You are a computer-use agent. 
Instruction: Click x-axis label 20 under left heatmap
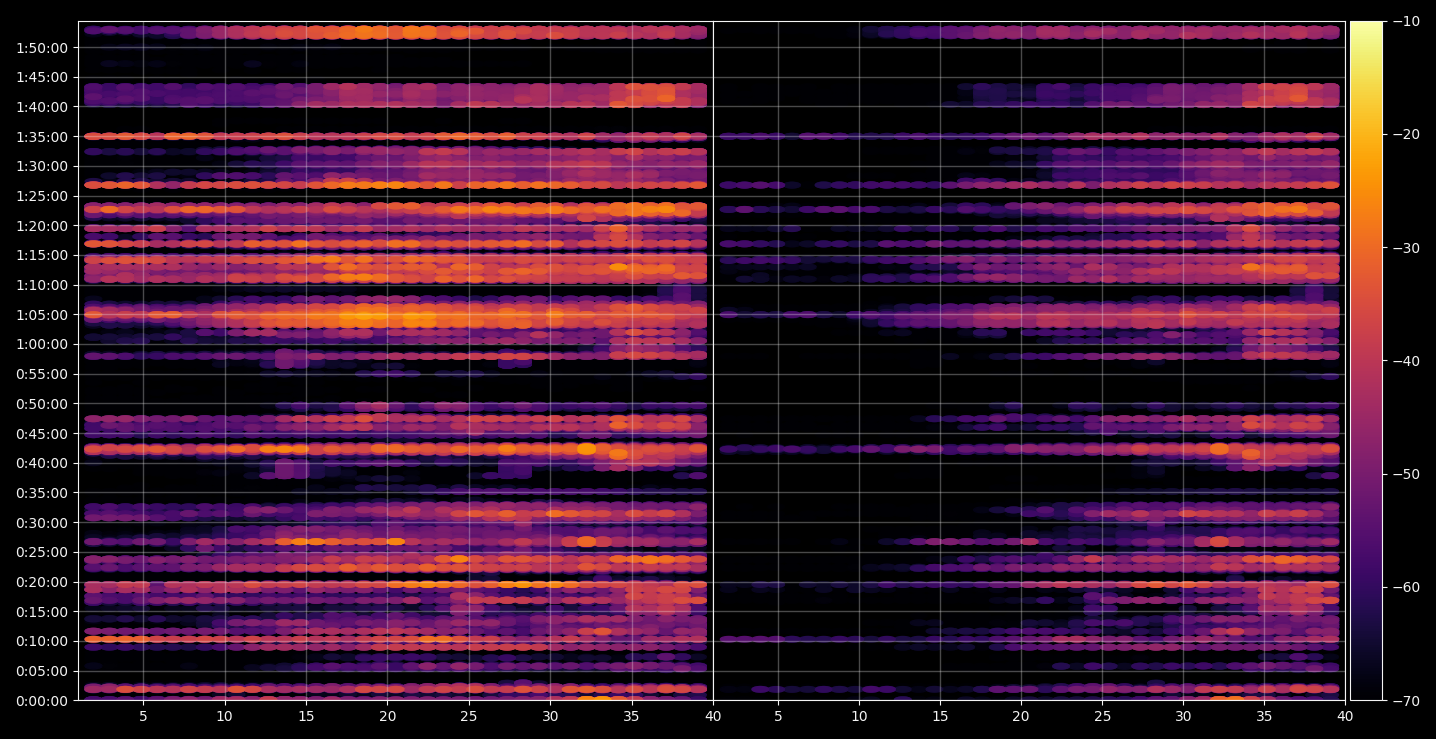click(x=387, y=717)
